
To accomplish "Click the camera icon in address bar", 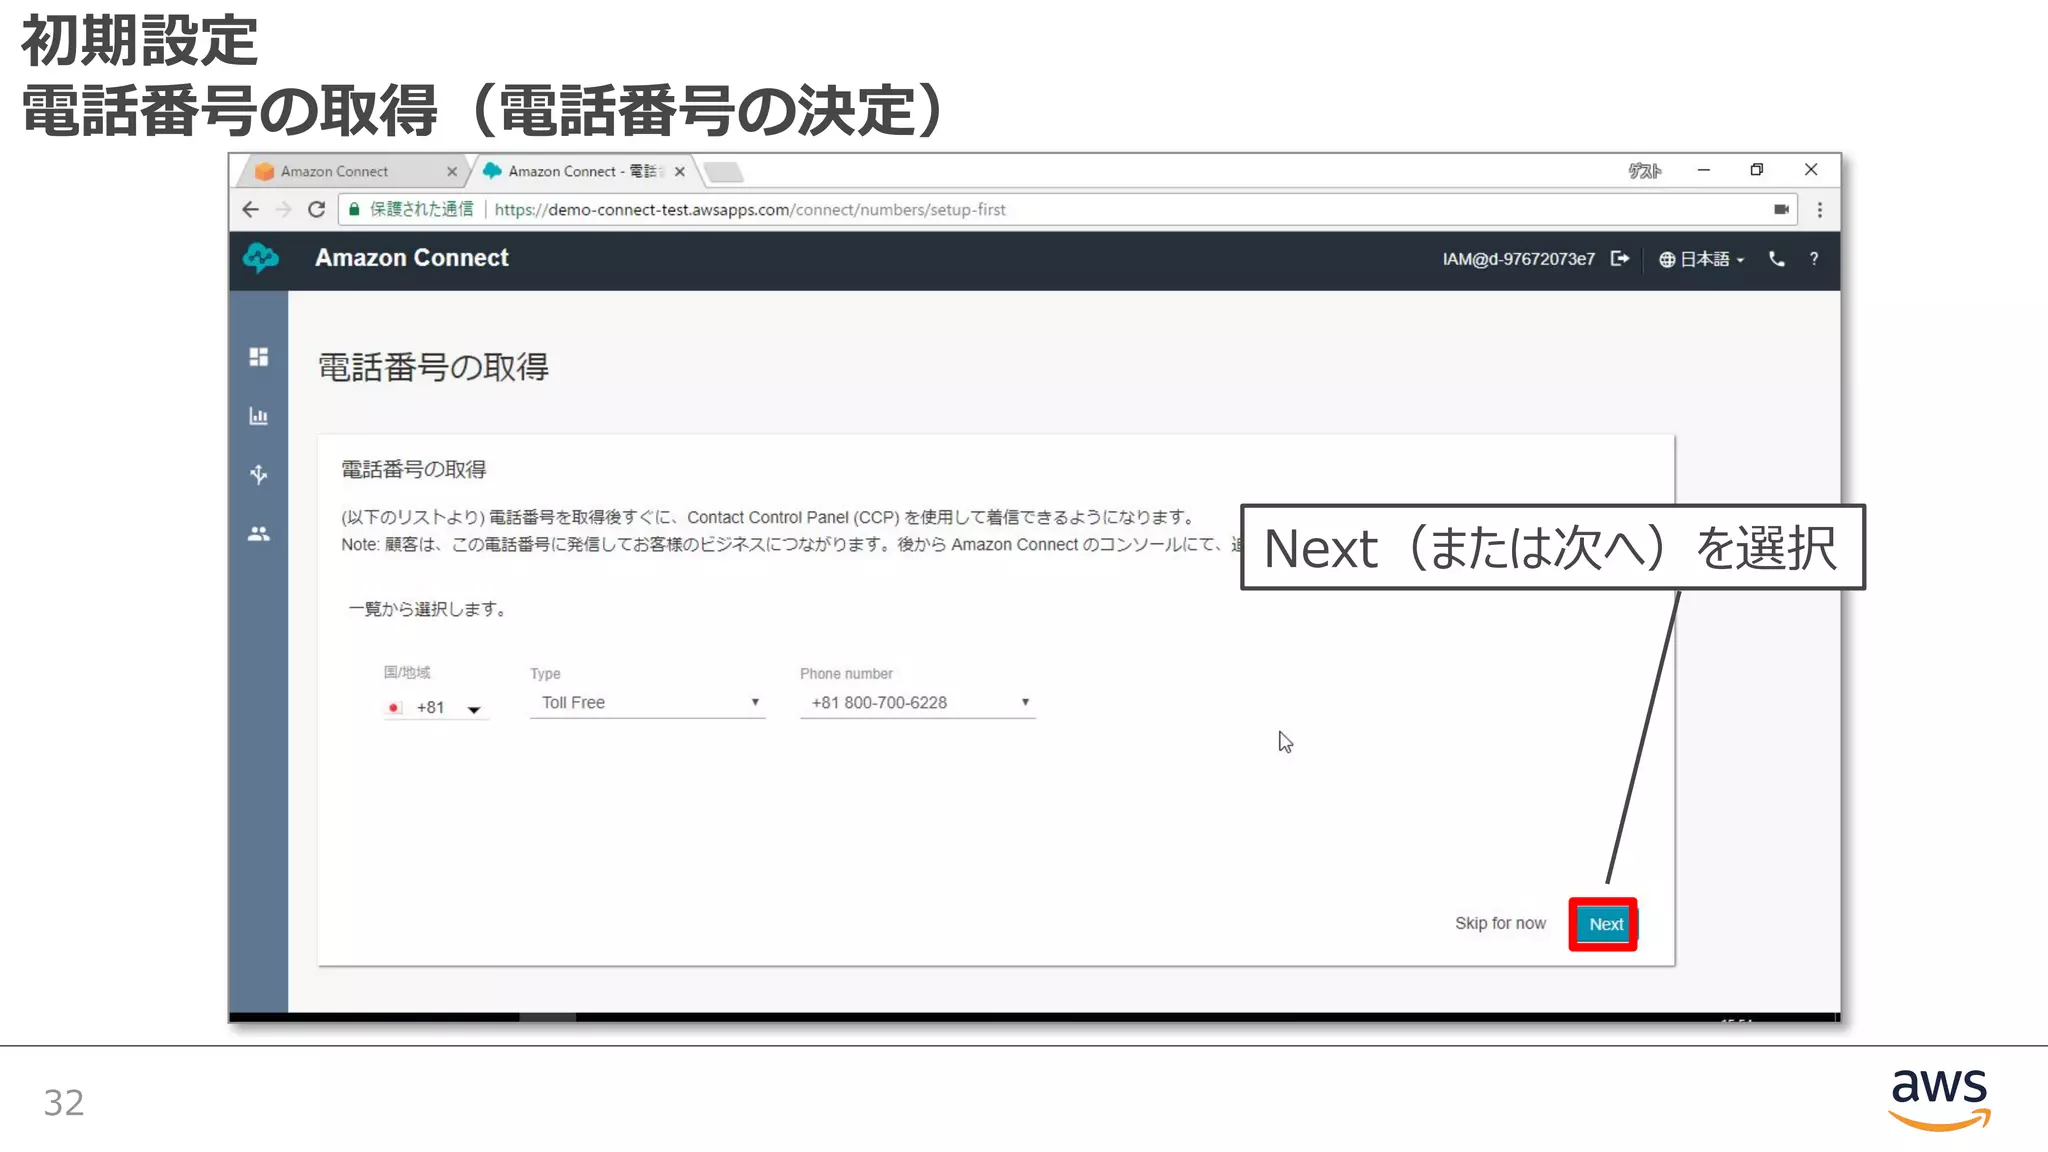I will click(1782, 210).
